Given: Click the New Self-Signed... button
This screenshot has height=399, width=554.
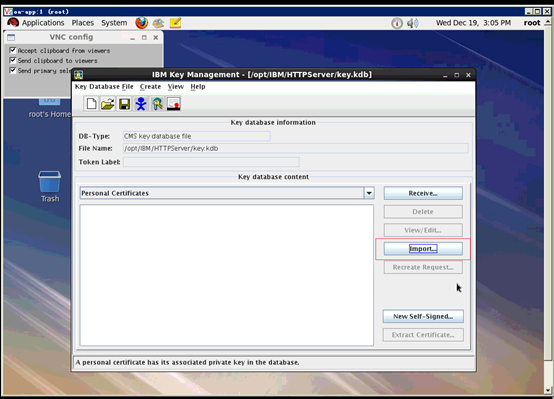Looking at the screenshot, I should tap(423, 316).
